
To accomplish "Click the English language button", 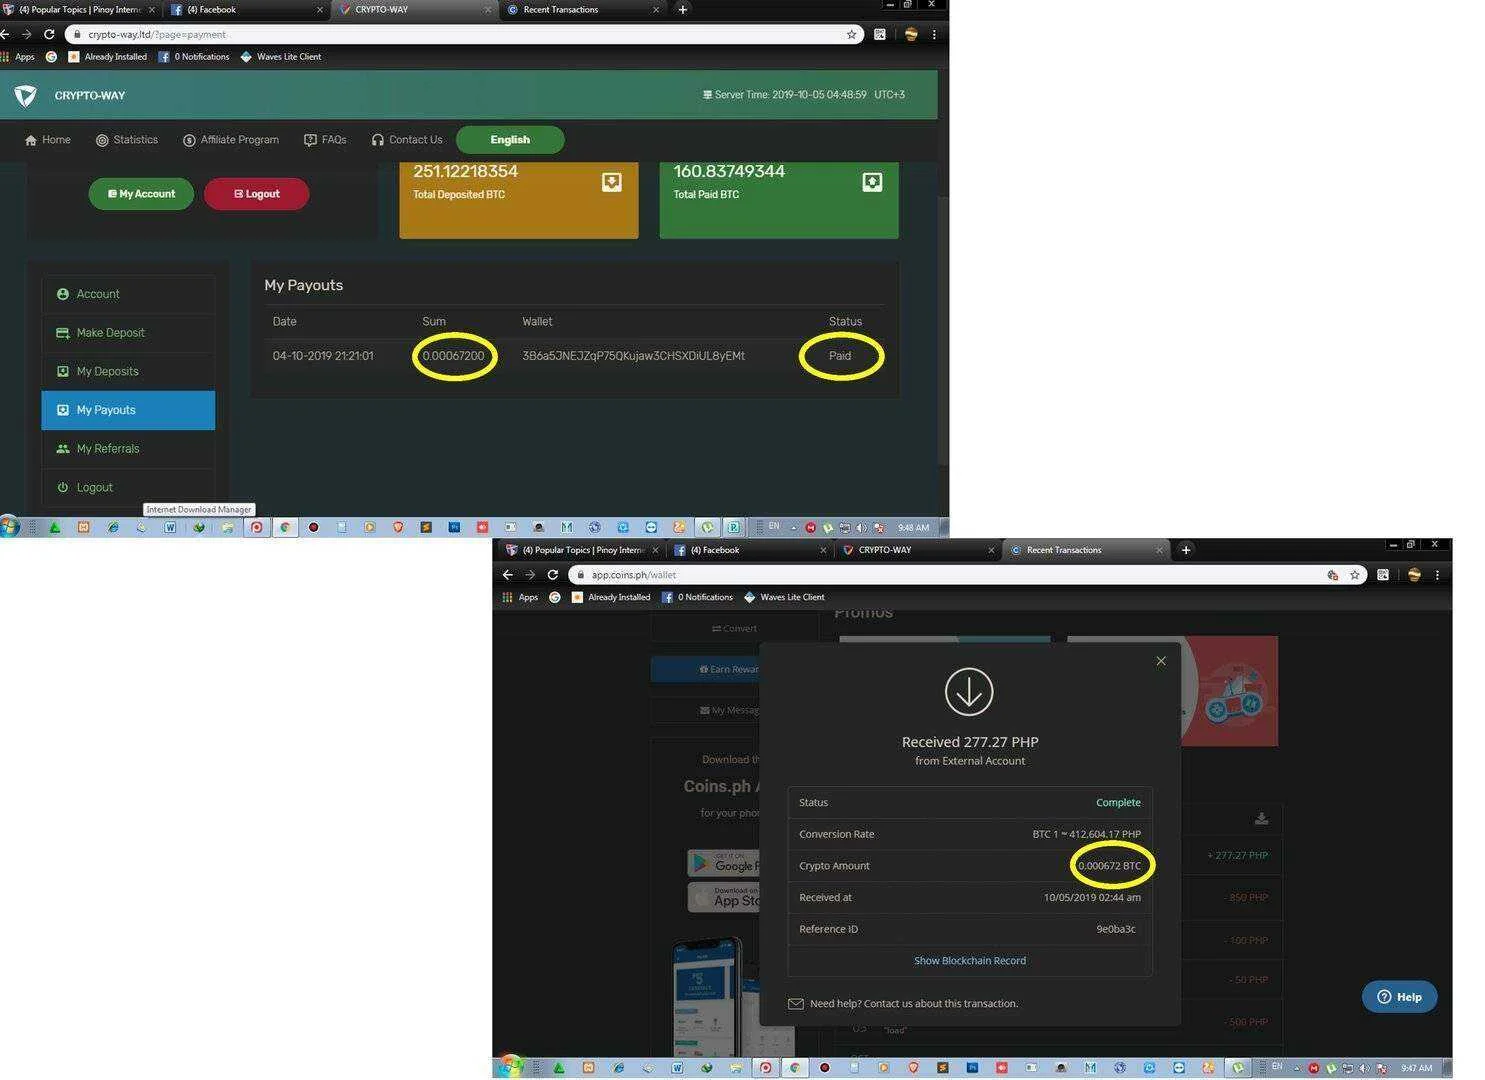I will tap(510, 140).
